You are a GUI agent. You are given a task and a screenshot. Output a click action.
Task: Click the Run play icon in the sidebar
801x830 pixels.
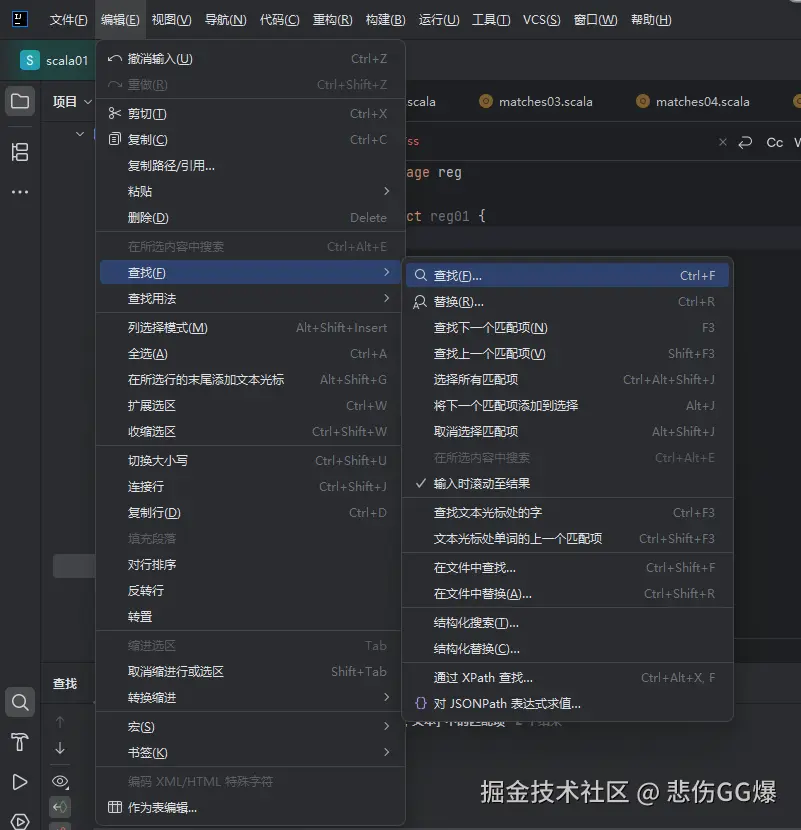tap(20, 782)
